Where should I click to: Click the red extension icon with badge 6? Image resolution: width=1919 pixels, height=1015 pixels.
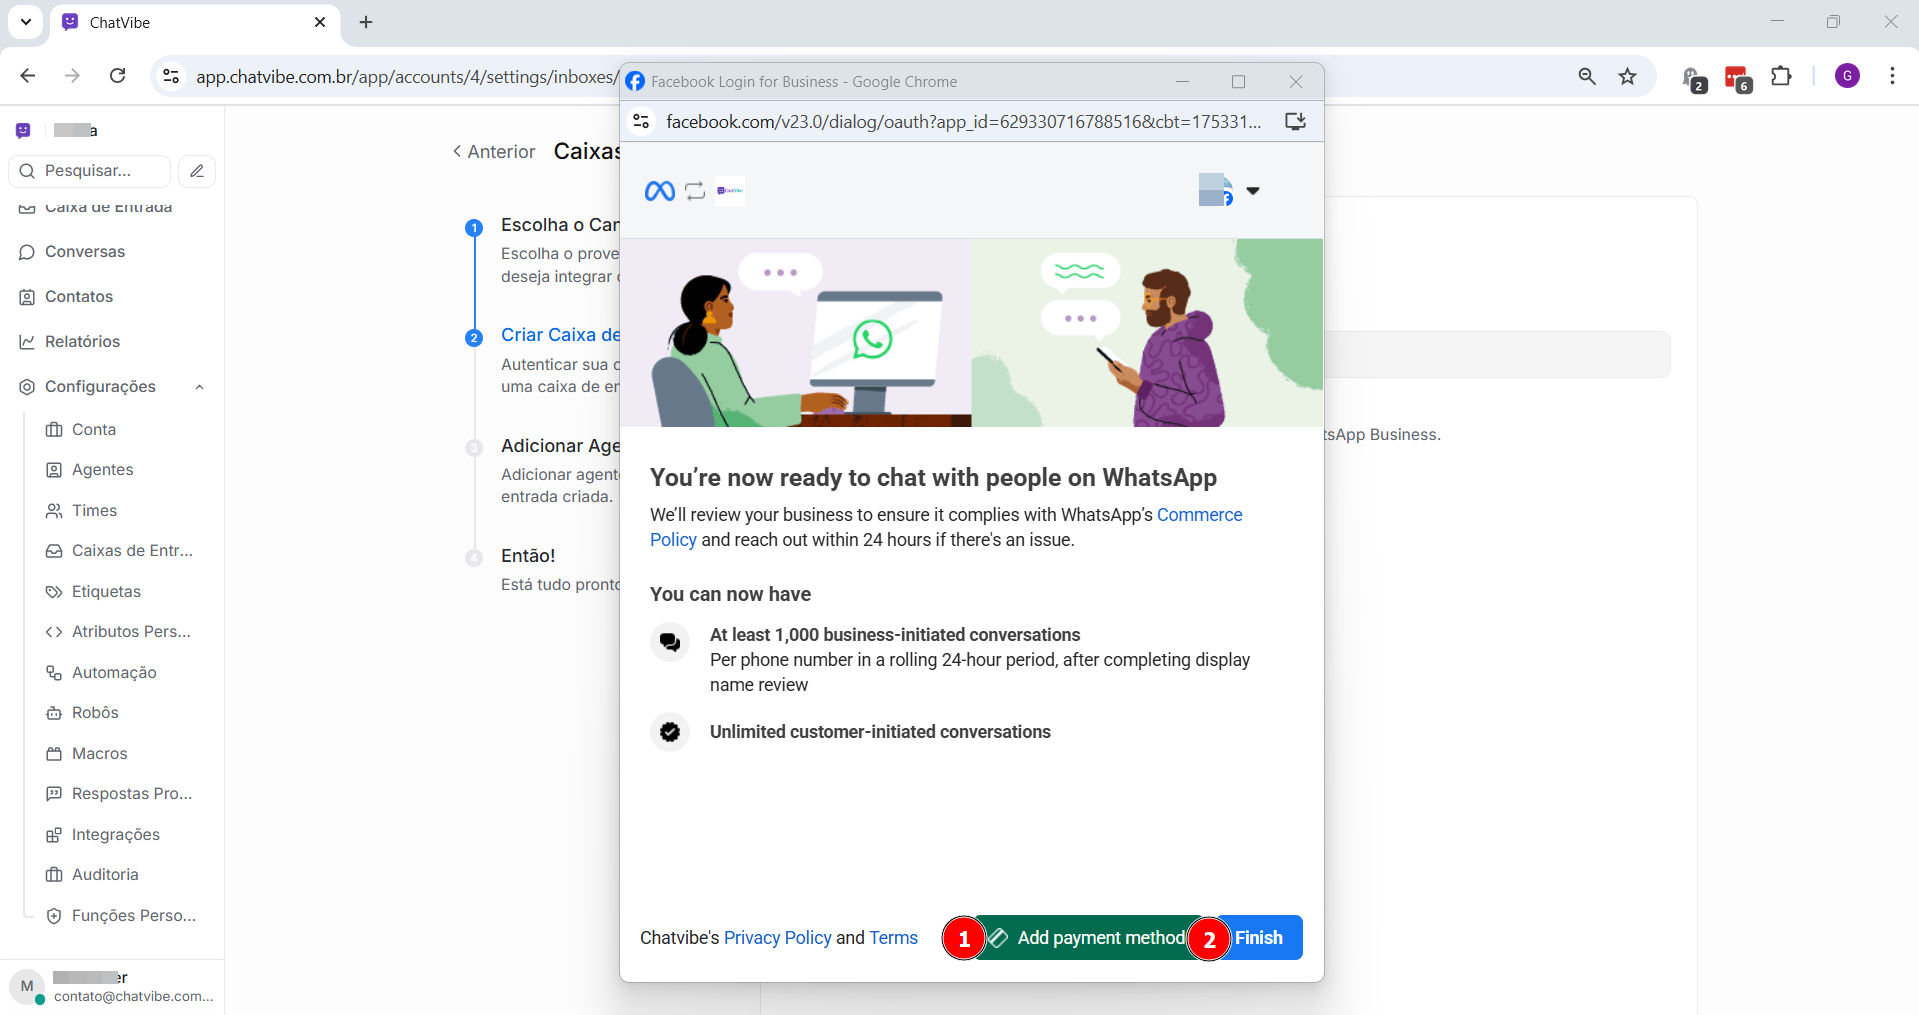pos(1738,78)
